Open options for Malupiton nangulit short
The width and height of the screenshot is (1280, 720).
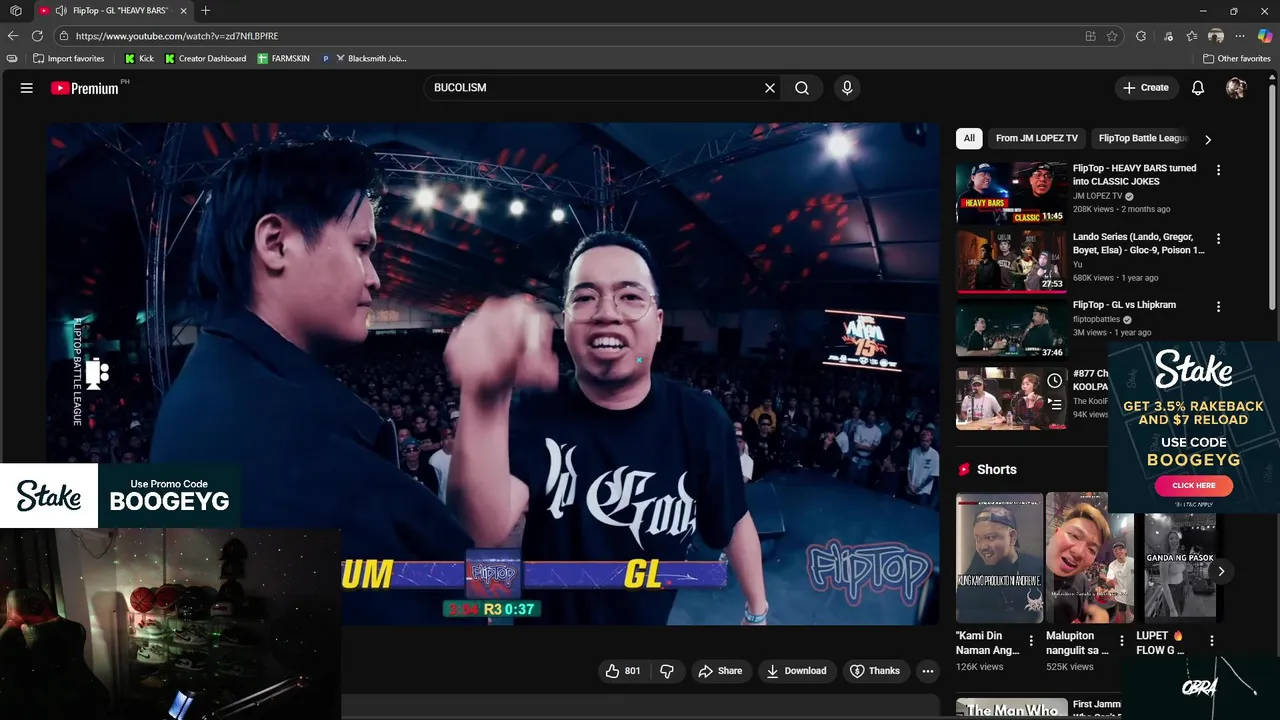pos(1121,641)
